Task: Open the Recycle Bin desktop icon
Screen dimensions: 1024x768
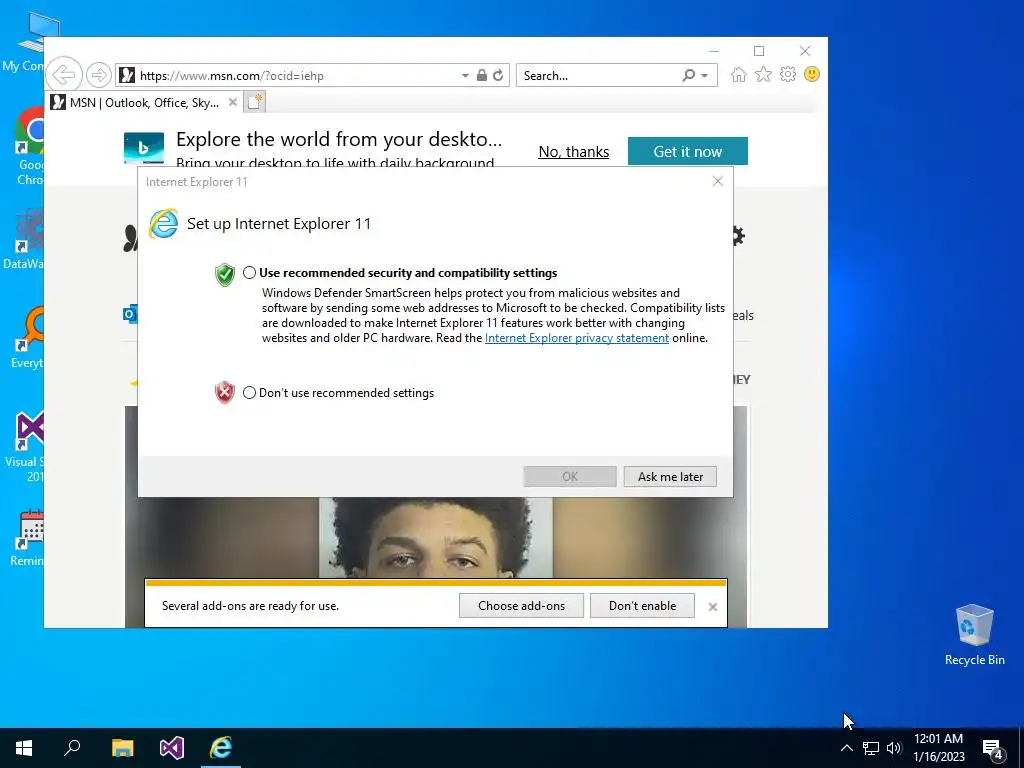Action: click(x=974, y=634)
